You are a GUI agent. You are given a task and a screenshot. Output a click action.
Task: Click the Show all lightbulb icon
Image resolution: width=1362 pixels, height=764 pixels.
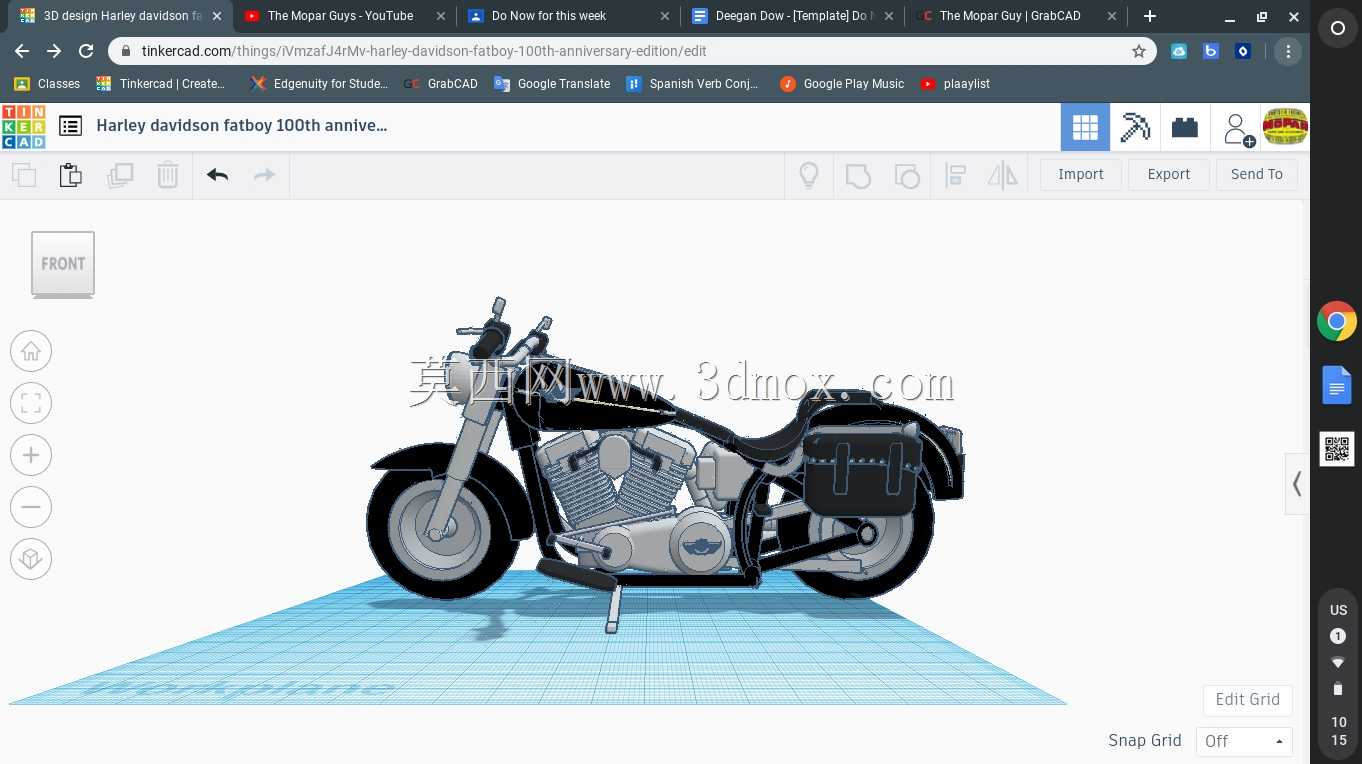coord(809,175)
